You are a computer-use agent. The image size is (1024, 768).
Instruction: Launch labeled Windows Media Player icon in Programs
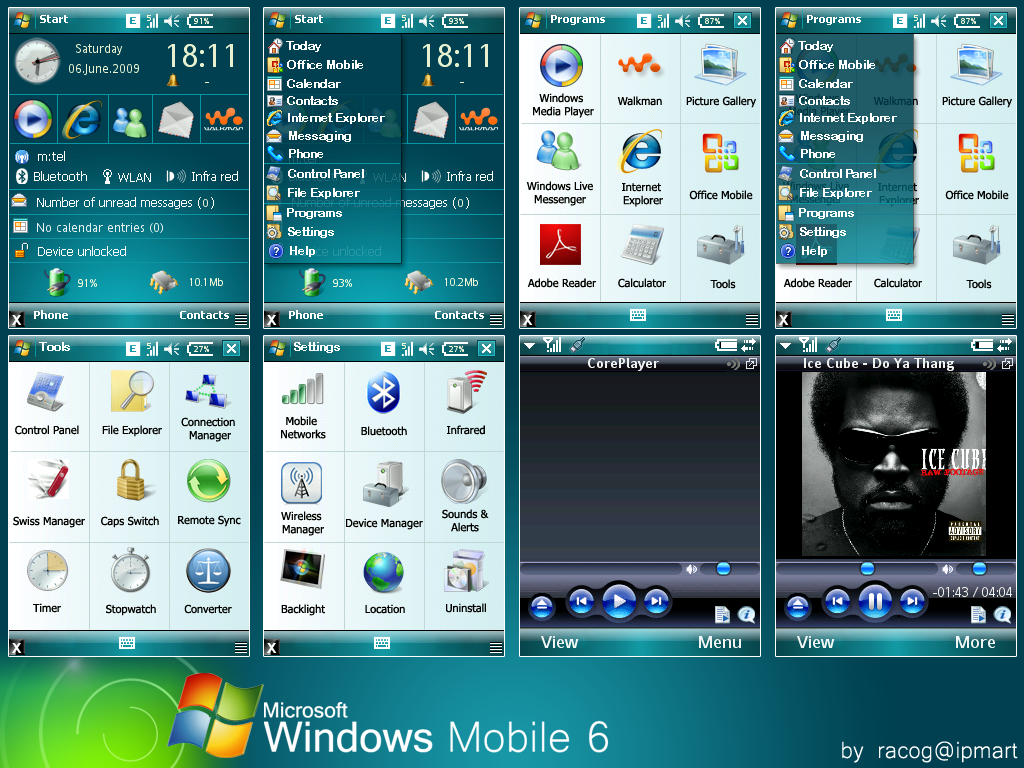click(x=562, y=81)
